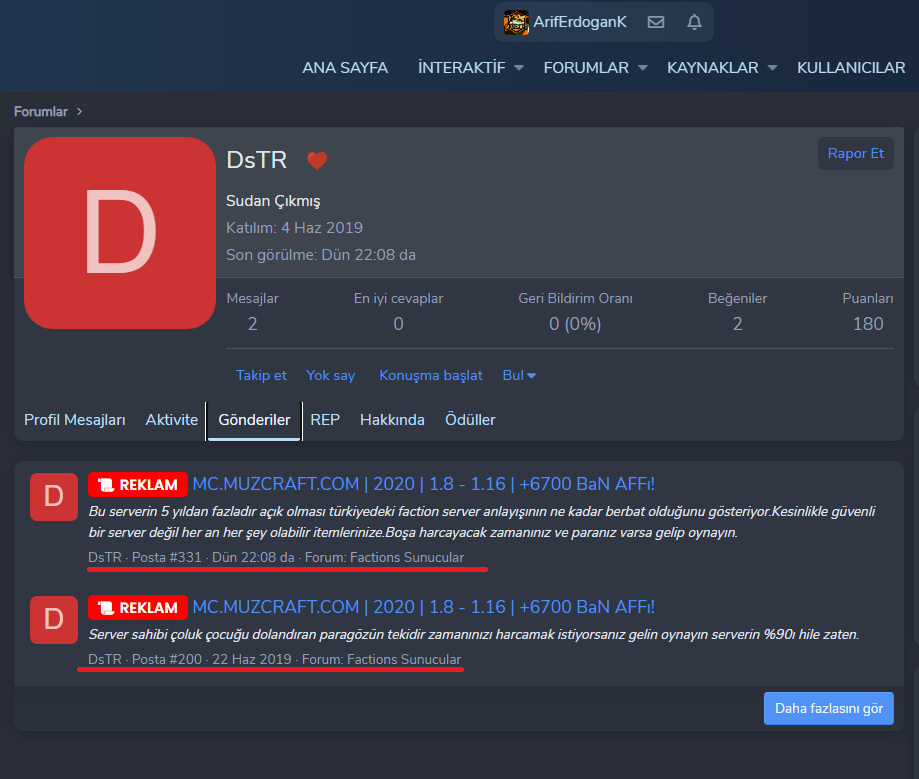919x779 pixels.
Task: Switch to the Ödüller tab
Action: click(470, 420)
